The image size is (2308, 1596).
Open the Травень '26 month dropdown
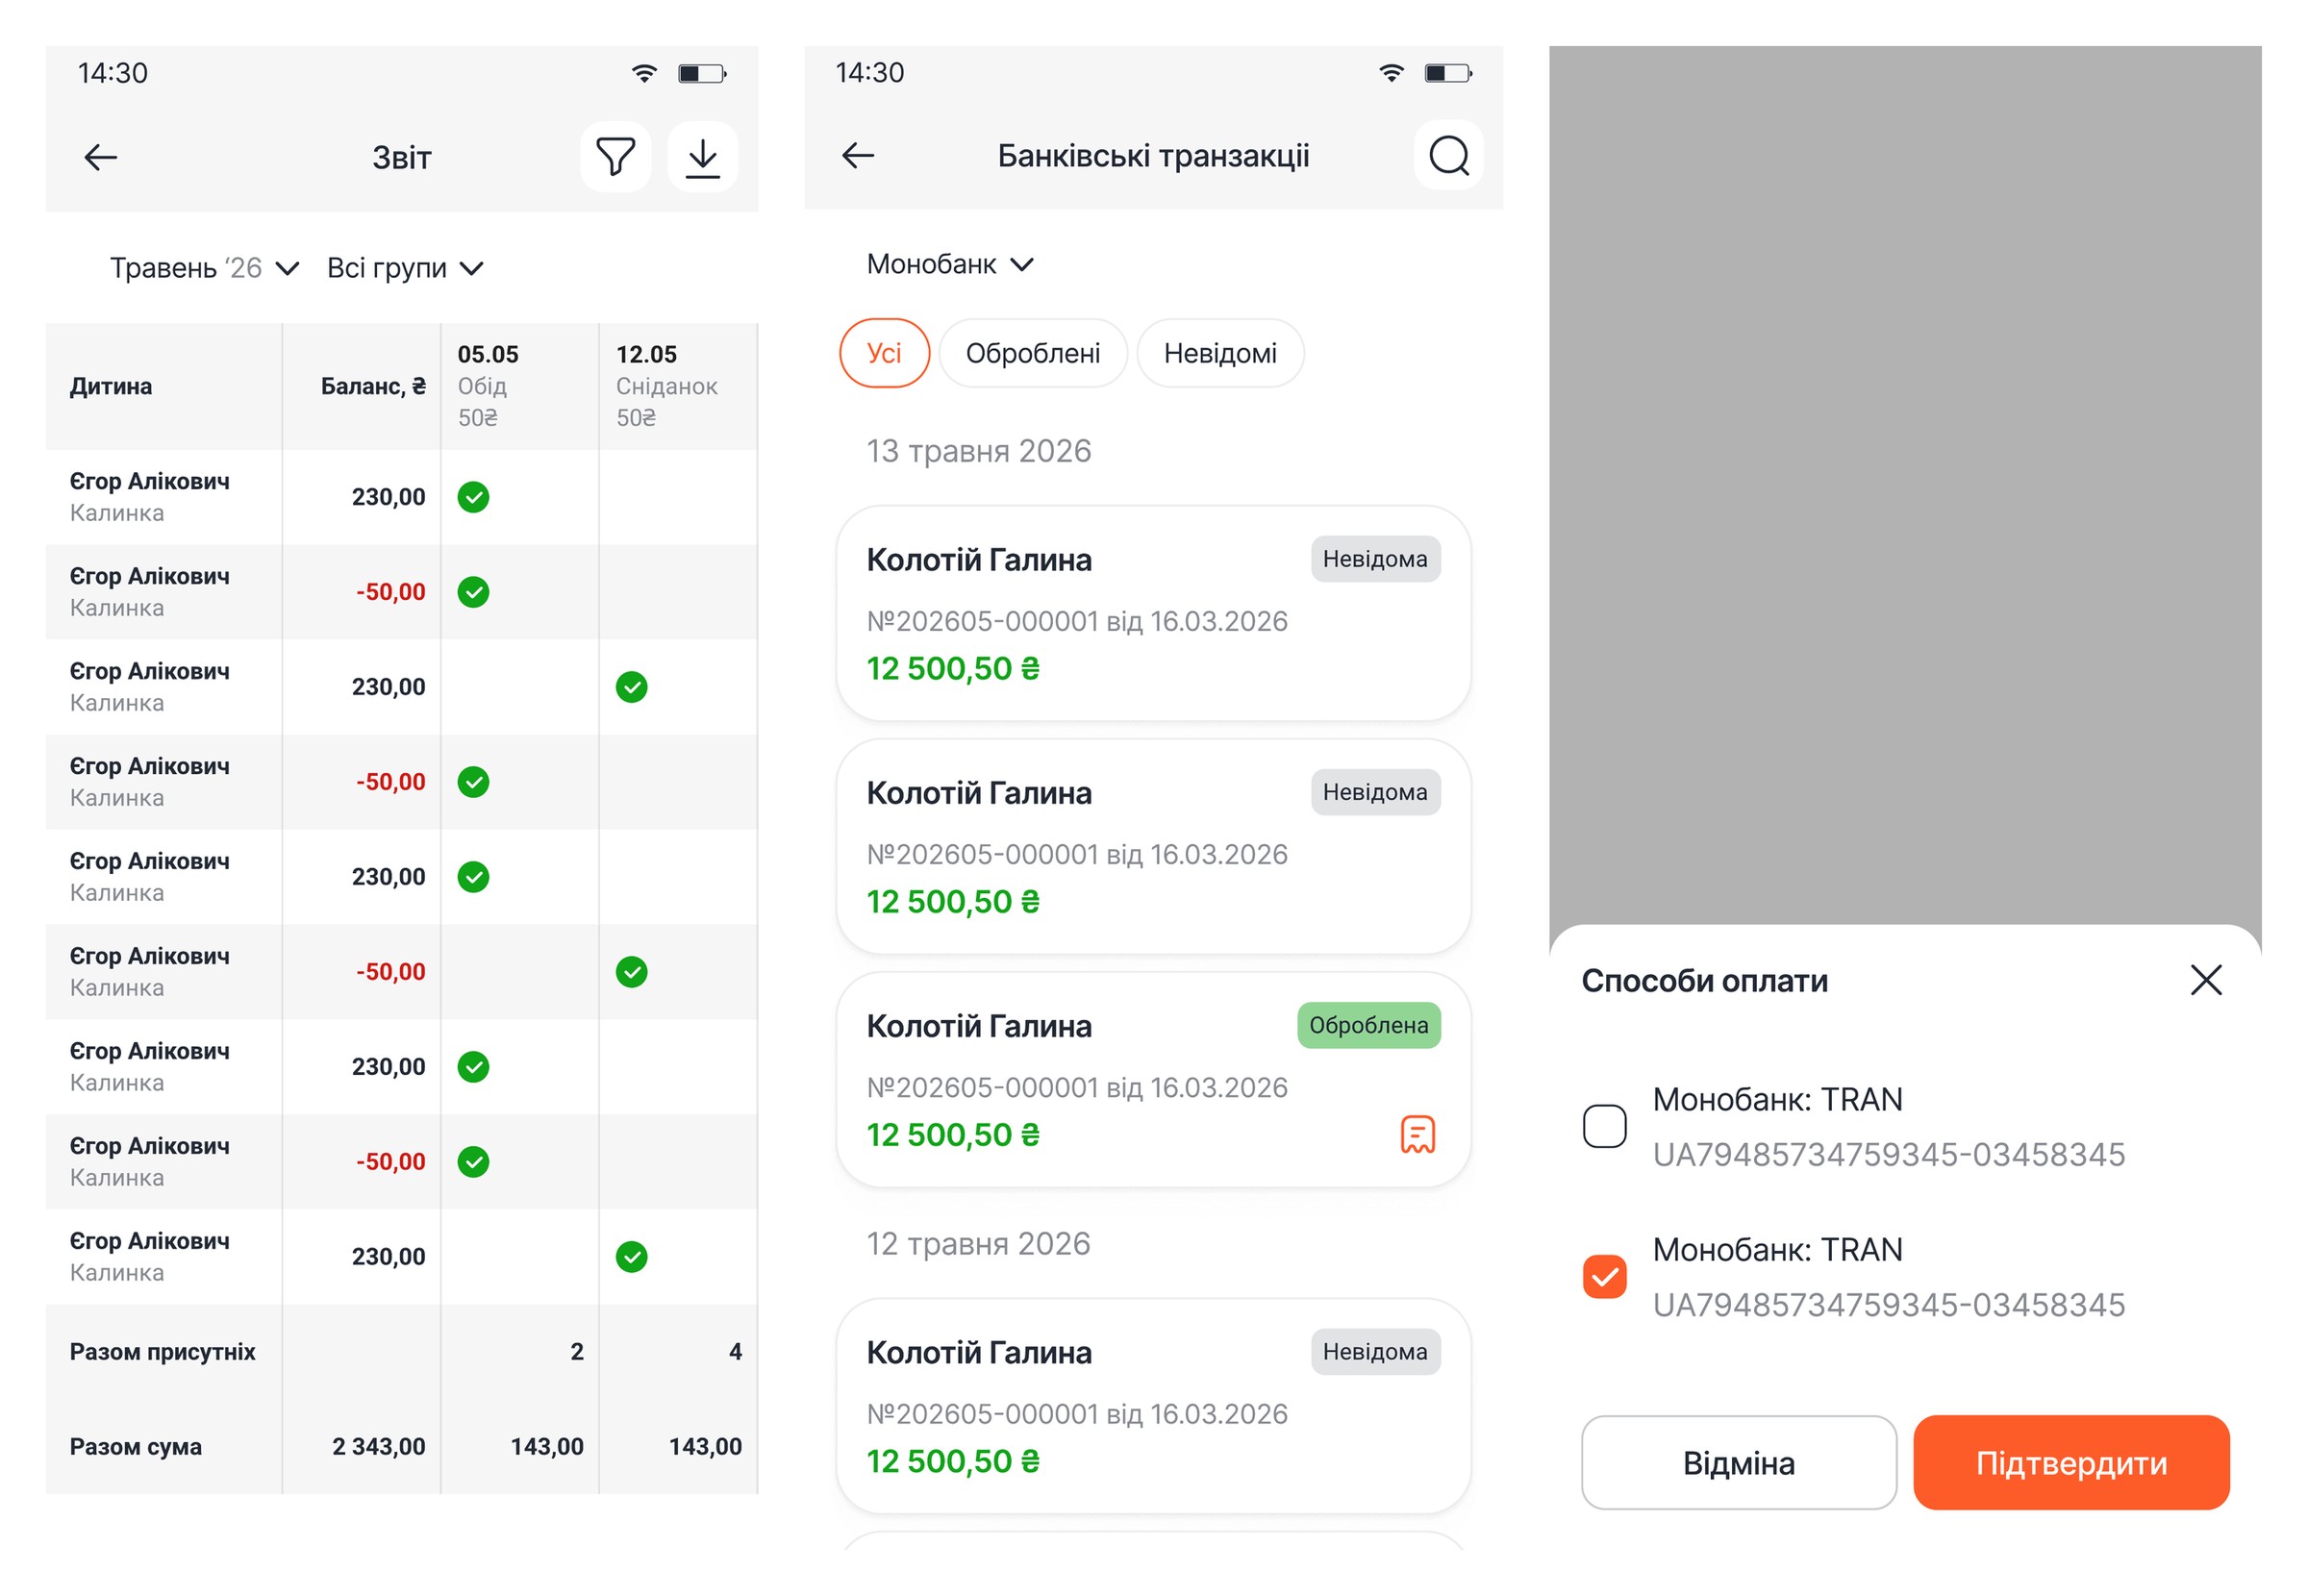point(204,268)
